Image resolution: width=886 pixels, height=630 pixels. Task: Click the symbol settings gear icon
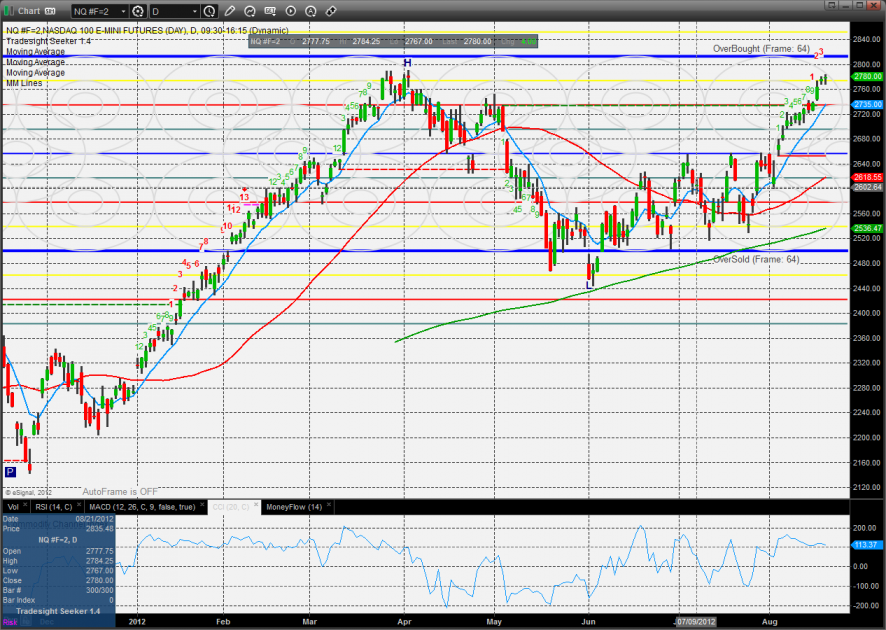pos(137,11)
